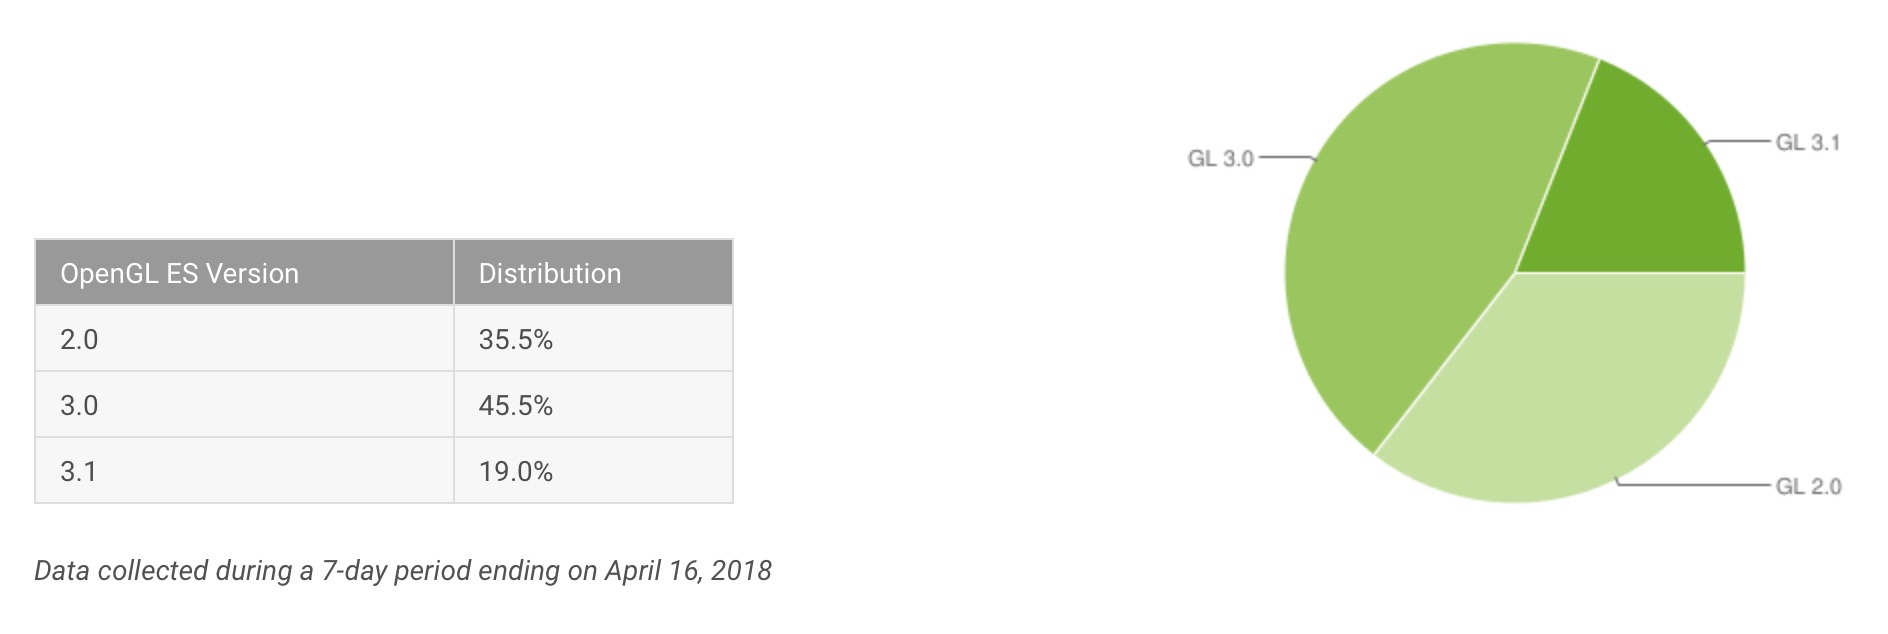This screenshot has height=634, width=1888.
Task: Select the GL 3.0 chart label
Action: pos(1220,158)
